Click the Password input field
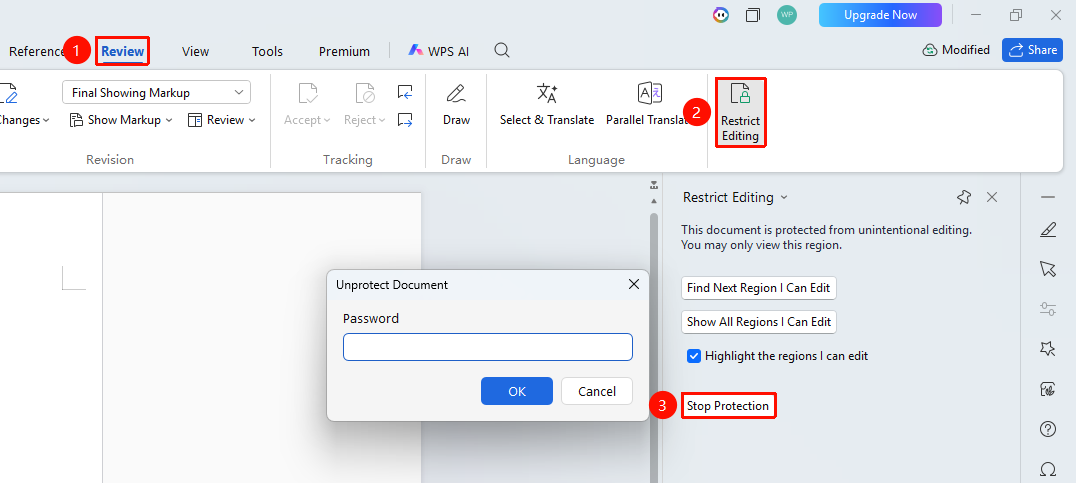Screen dimensions: 1076x483 (488, 347)
